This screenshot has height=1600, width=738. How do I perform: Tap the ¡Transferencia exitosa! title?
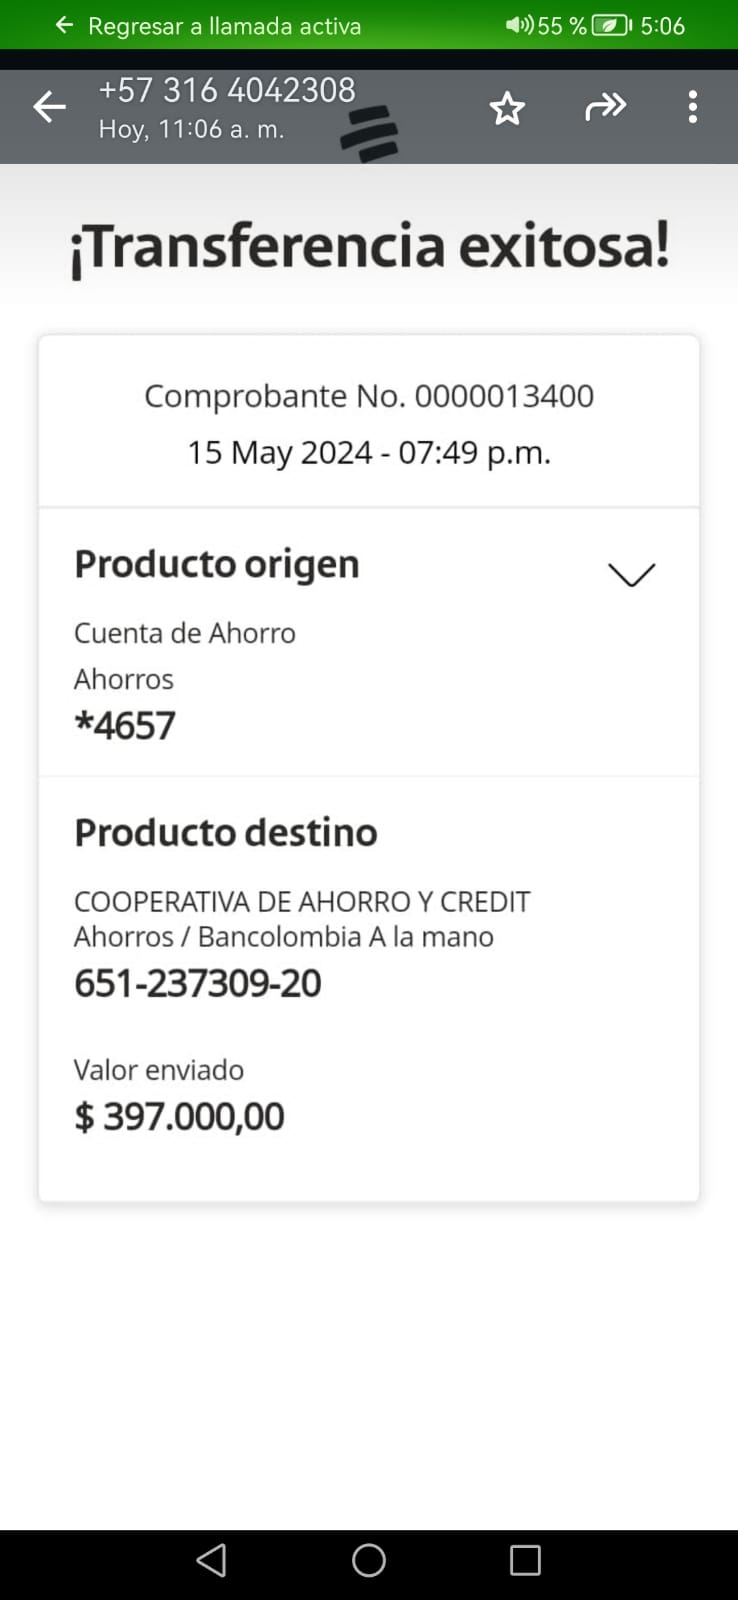point(369,247)
